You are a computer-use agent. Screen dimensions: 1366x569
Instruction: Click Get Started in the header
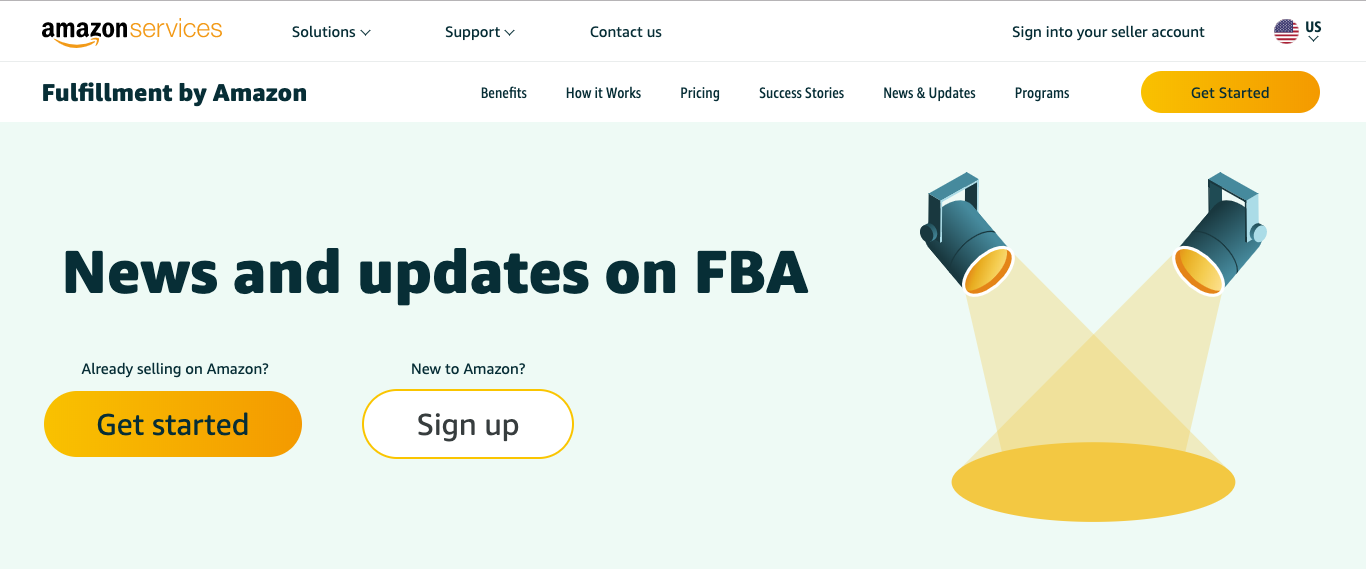(x=1230, y=92)
